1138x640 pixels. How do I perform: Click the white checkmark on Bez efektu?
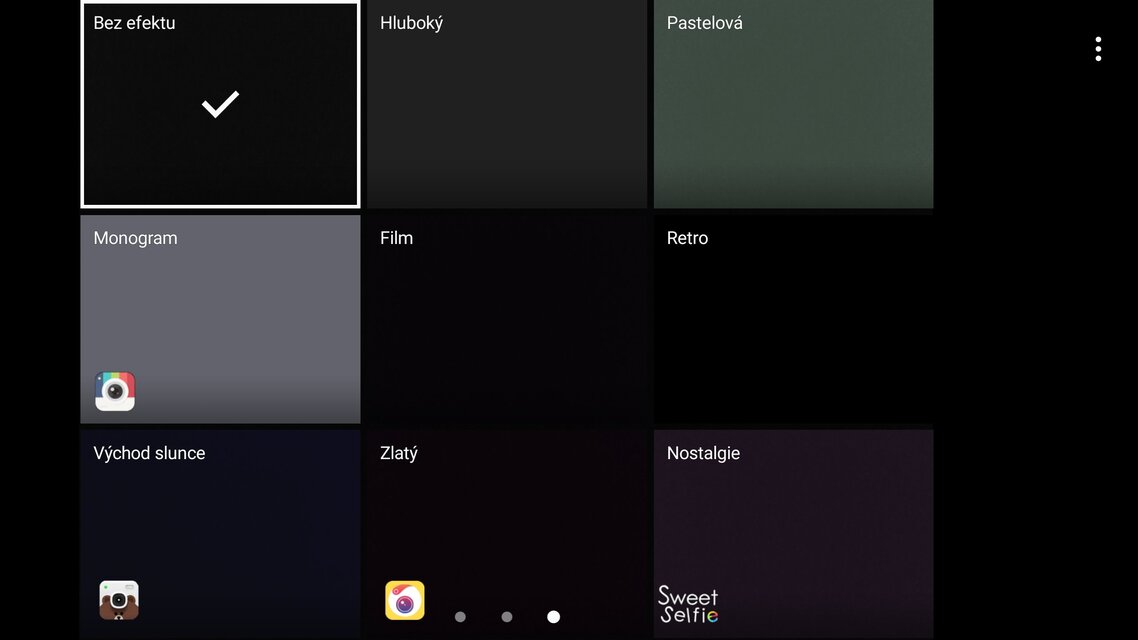[x=220, y=104]
